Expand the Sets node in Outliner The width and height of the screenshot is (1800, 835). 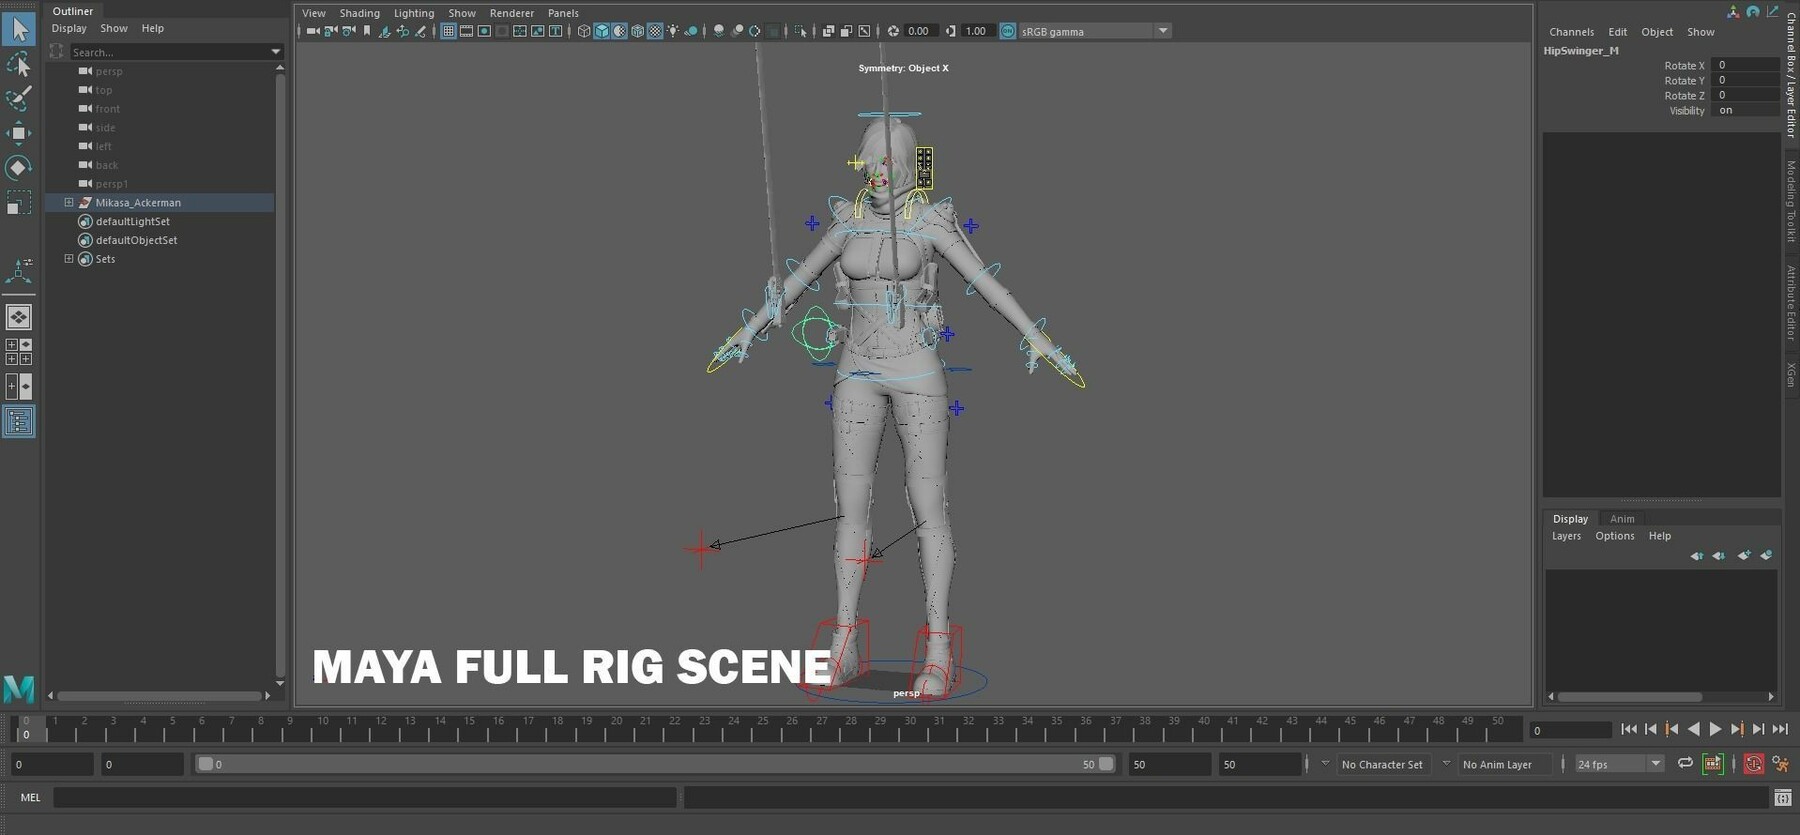[69, 259]
